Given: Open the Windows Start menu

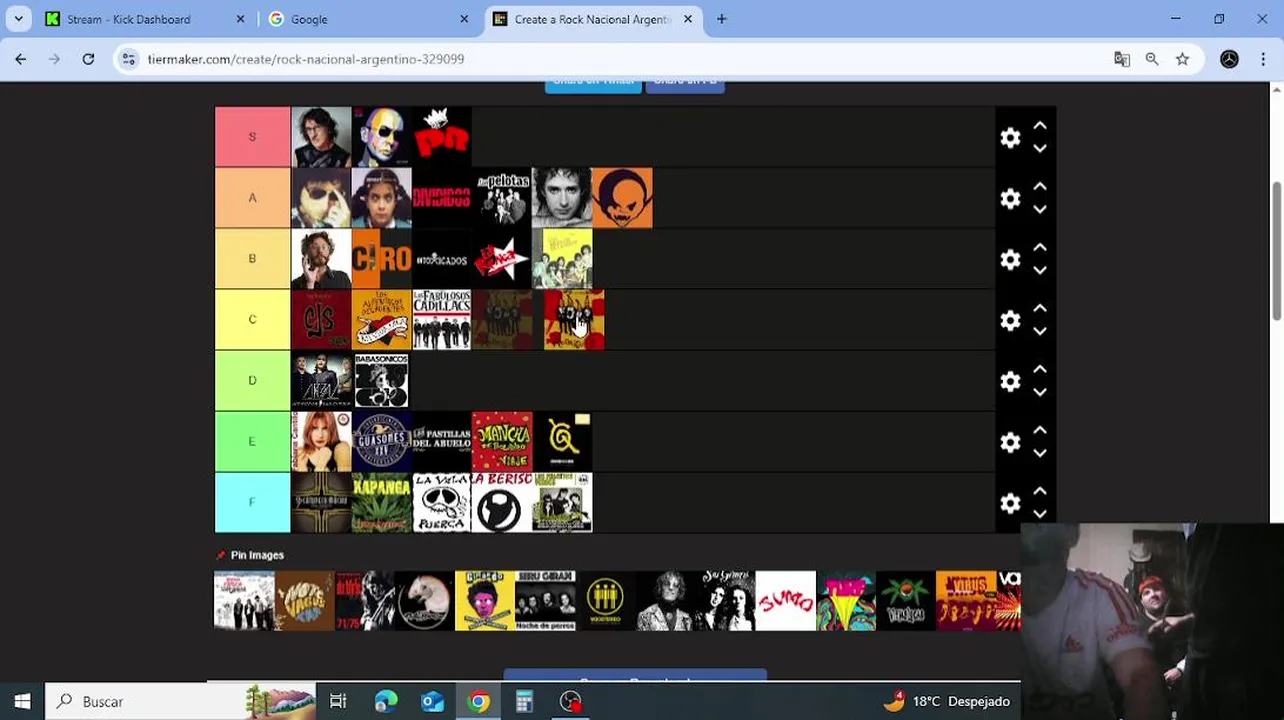Looking at the screenshot, I should pos(22,701).
